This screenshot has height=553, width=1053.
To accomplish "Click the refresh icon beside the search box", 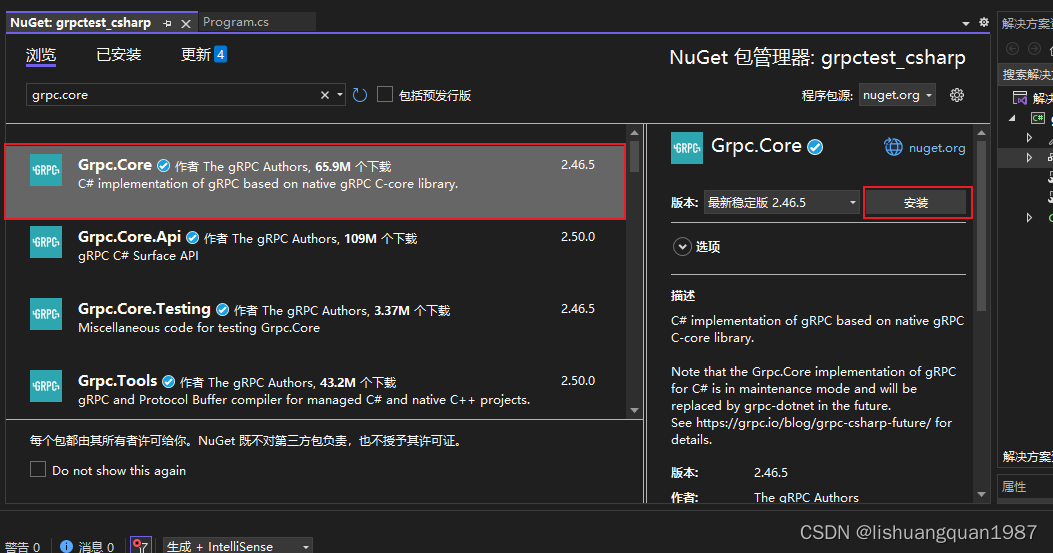I will [360, 95].
